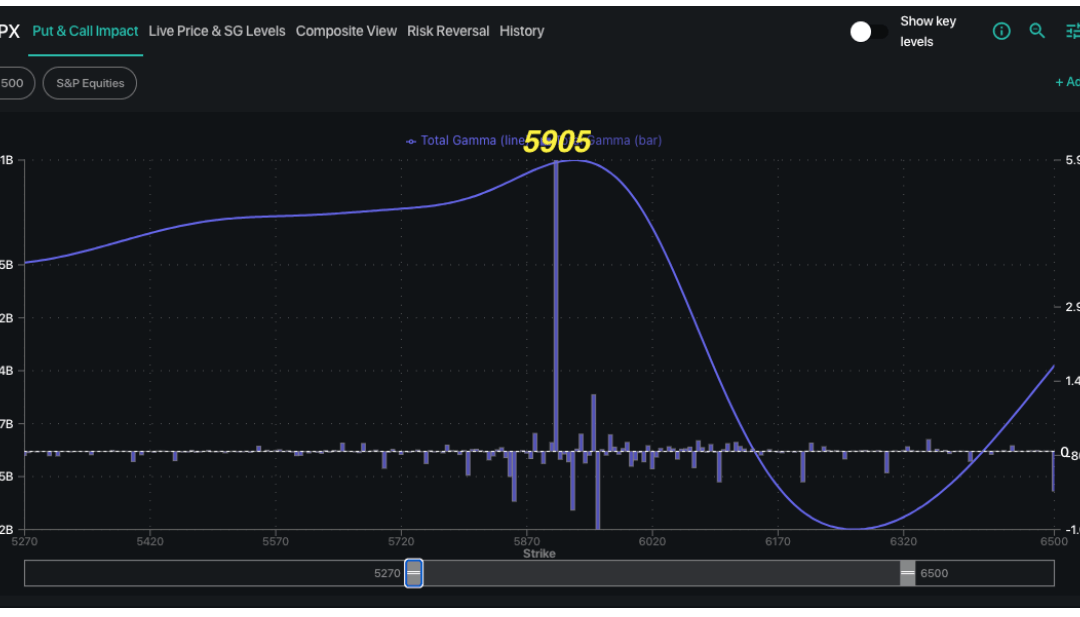Click the x-axis label 6020
This screenshot has width=1080, height=617.
coord(652,541)
